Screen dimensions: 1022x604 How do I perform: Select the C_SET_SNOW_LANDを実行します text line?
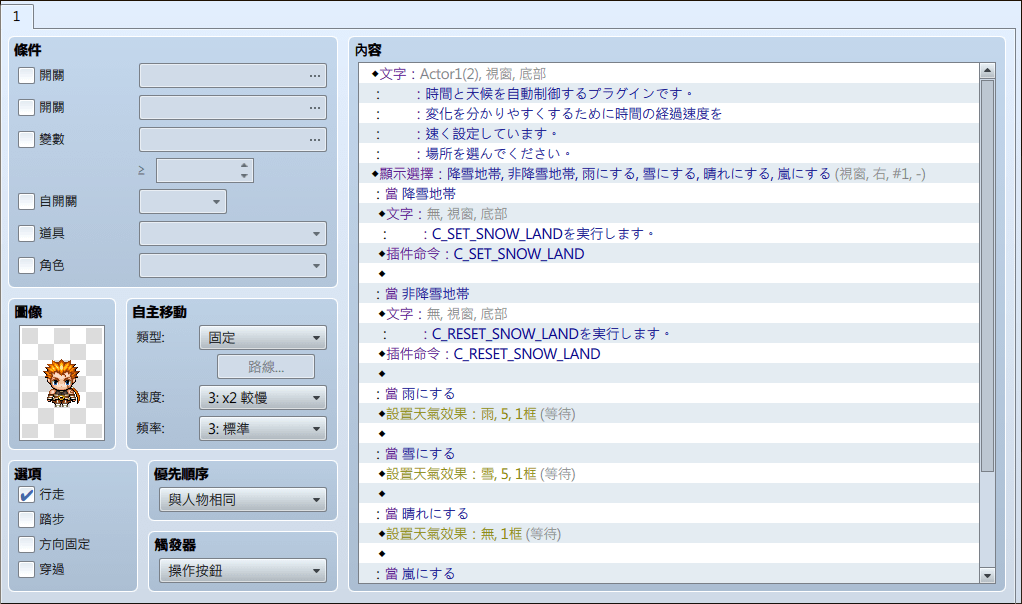[669, 234]
